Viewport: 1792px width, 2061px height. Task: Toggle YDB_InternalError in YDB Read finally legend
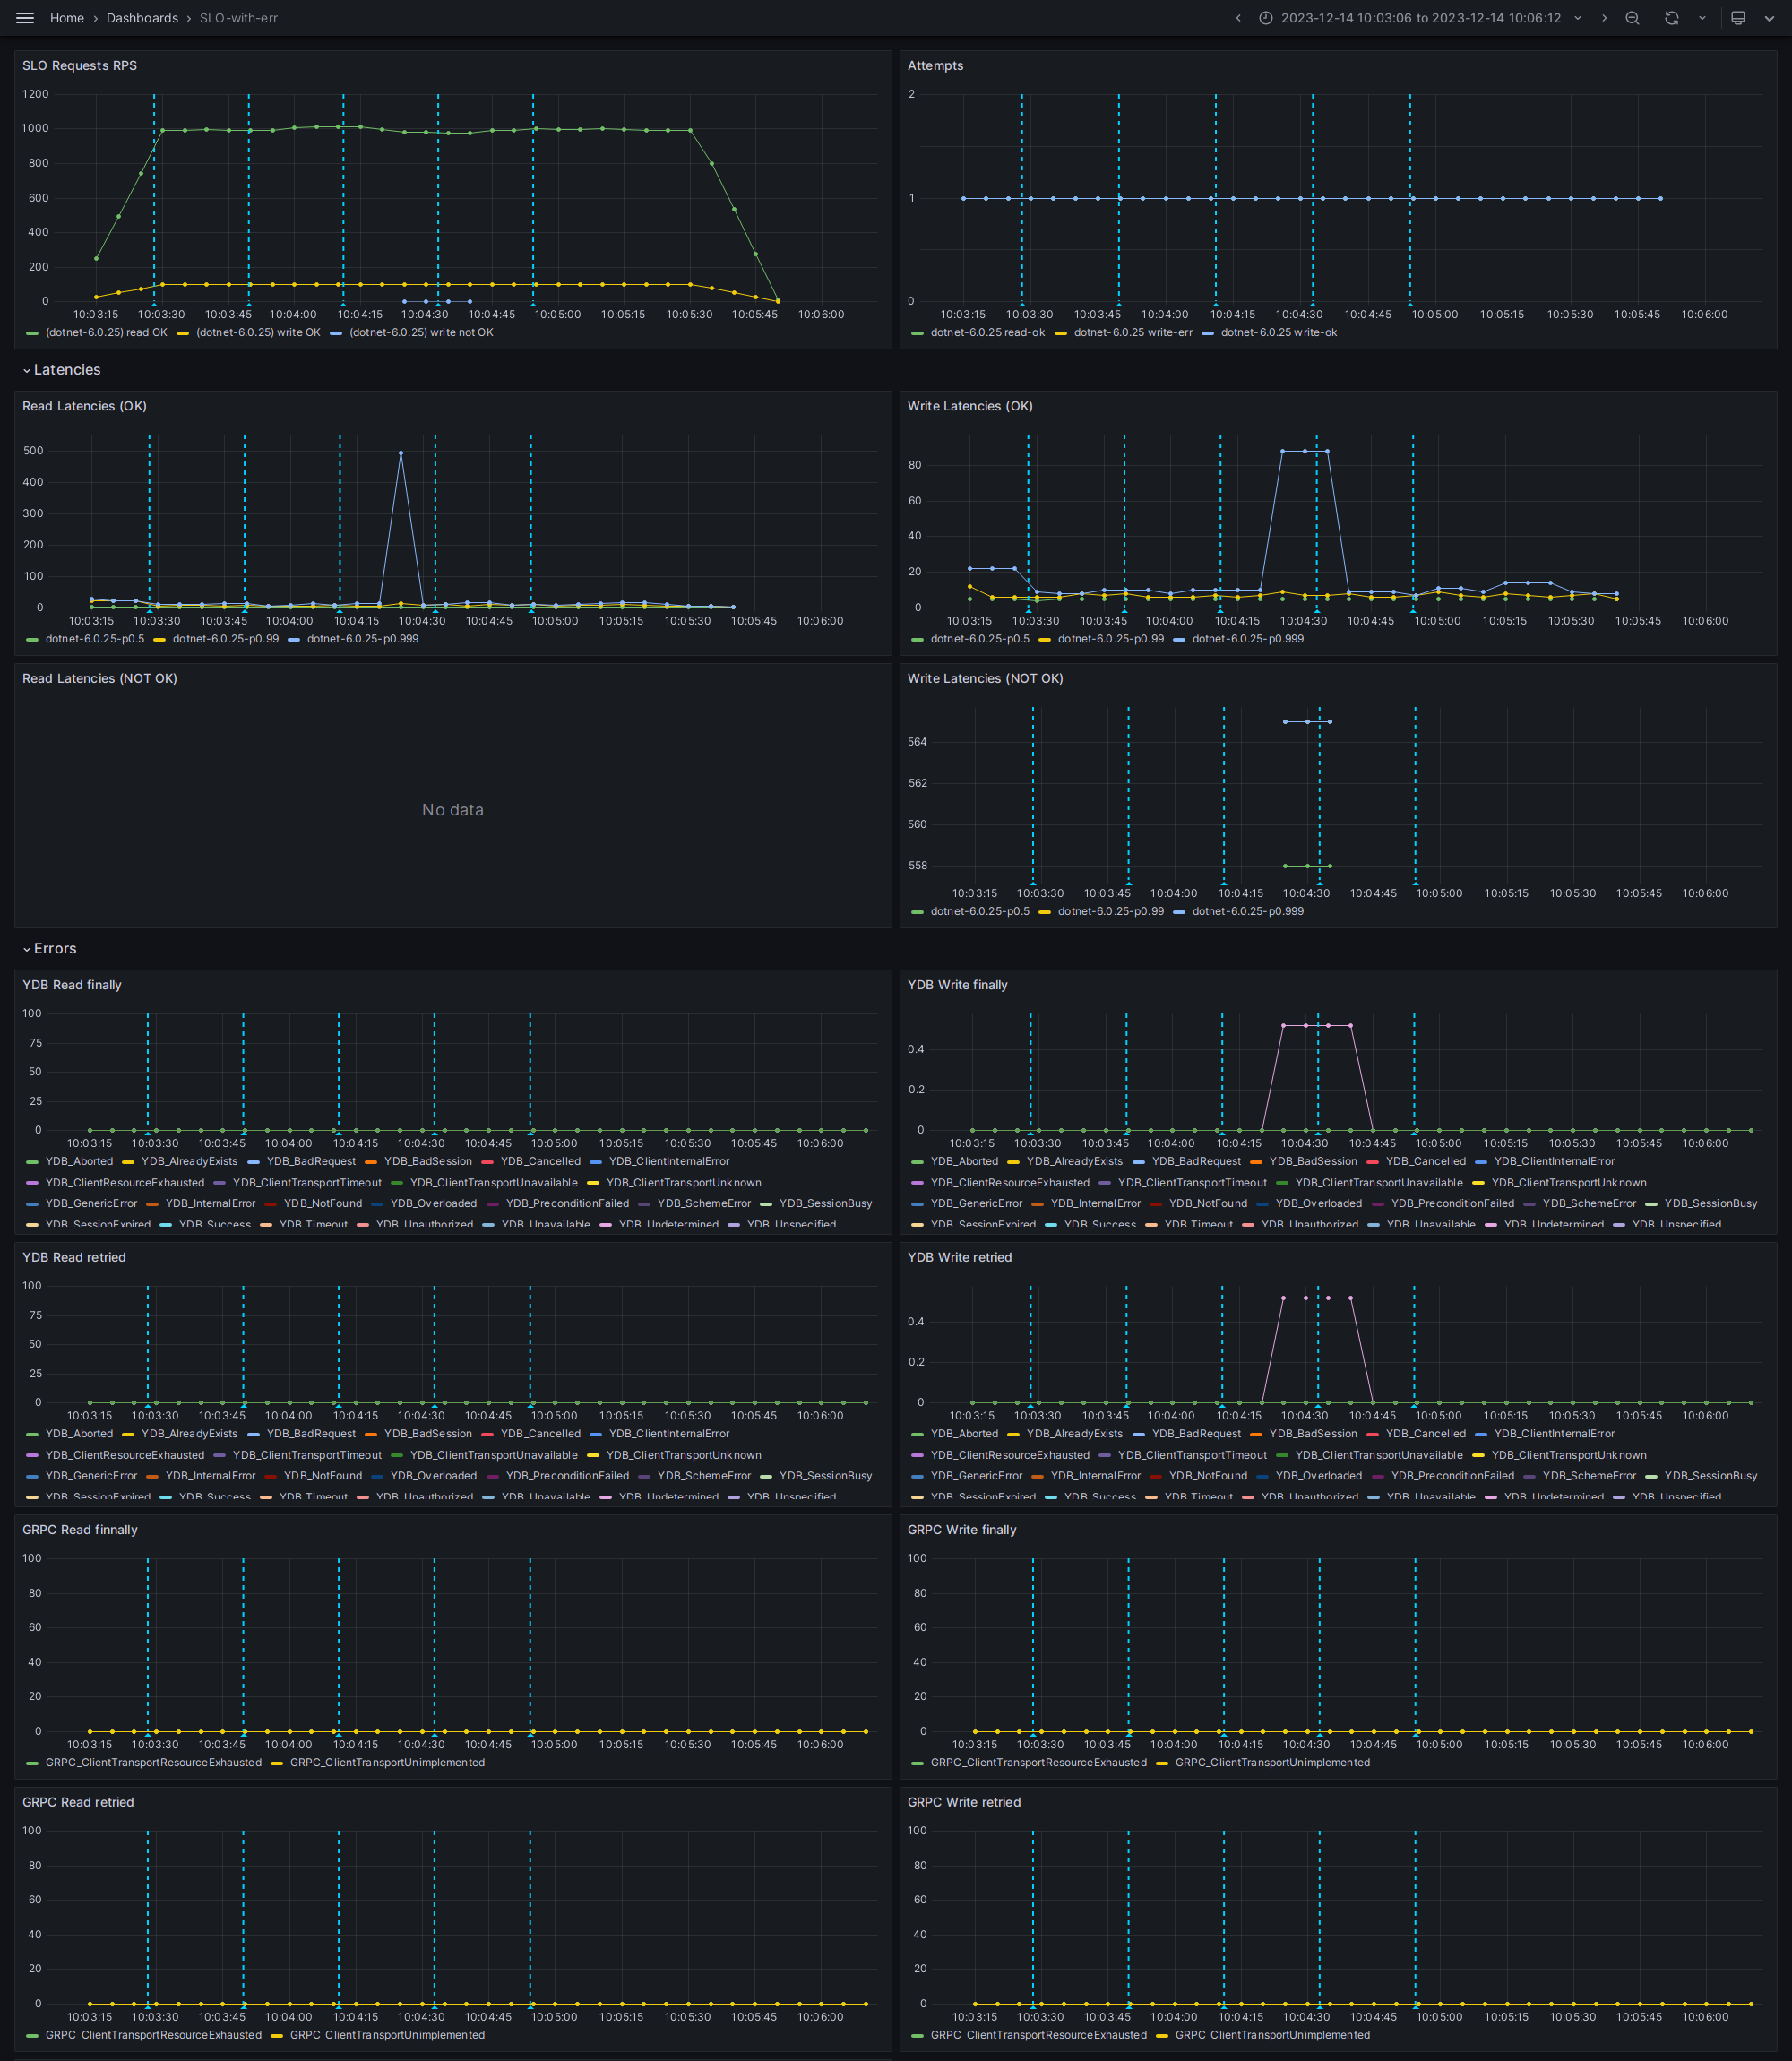[x=210, y=1204]
